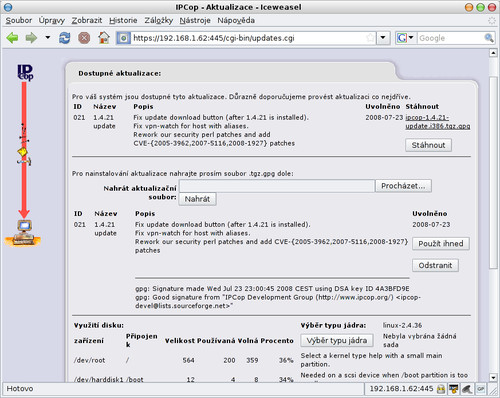Open the home page icon
500x398 pixels.
(x=104, y=38)
